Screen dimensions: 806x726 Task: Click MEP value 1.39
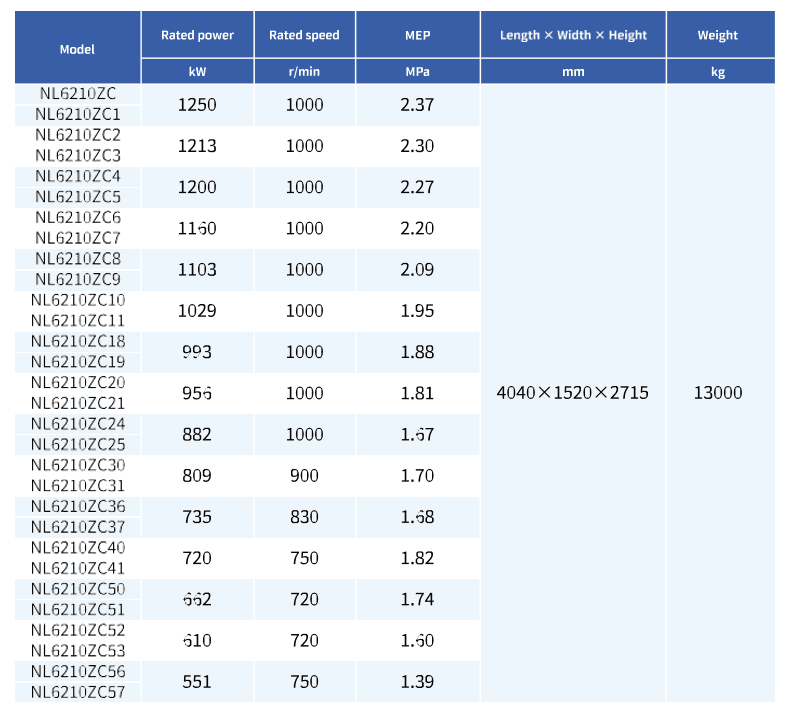[417, 682]
